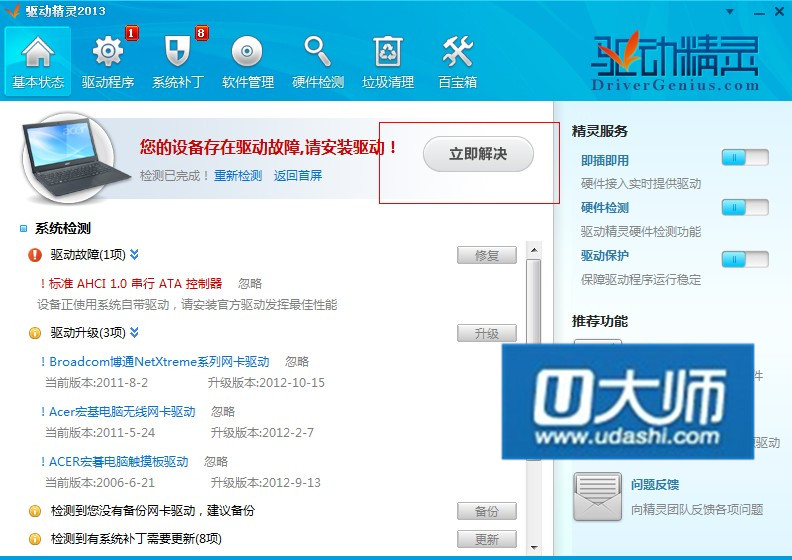Open the 硬件检测 magnifier icon
Viewport: 792px width, 560px height.
[318, 50]
